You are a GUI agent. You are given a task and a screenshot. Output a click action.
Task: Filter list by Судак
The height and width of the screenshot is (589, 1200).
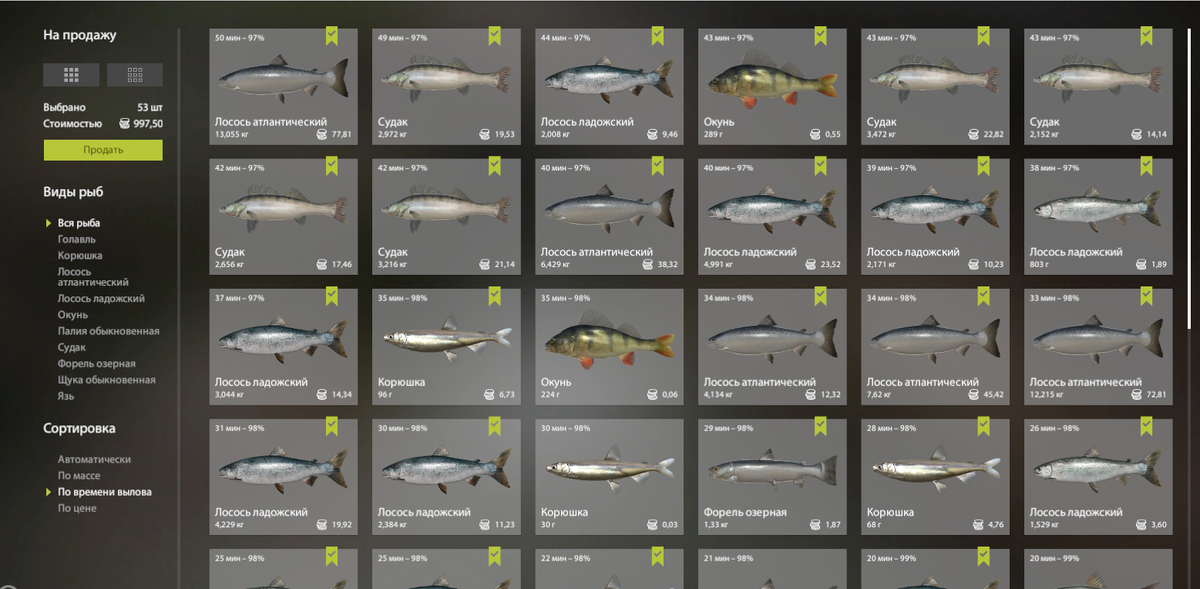tap(72, 347)
